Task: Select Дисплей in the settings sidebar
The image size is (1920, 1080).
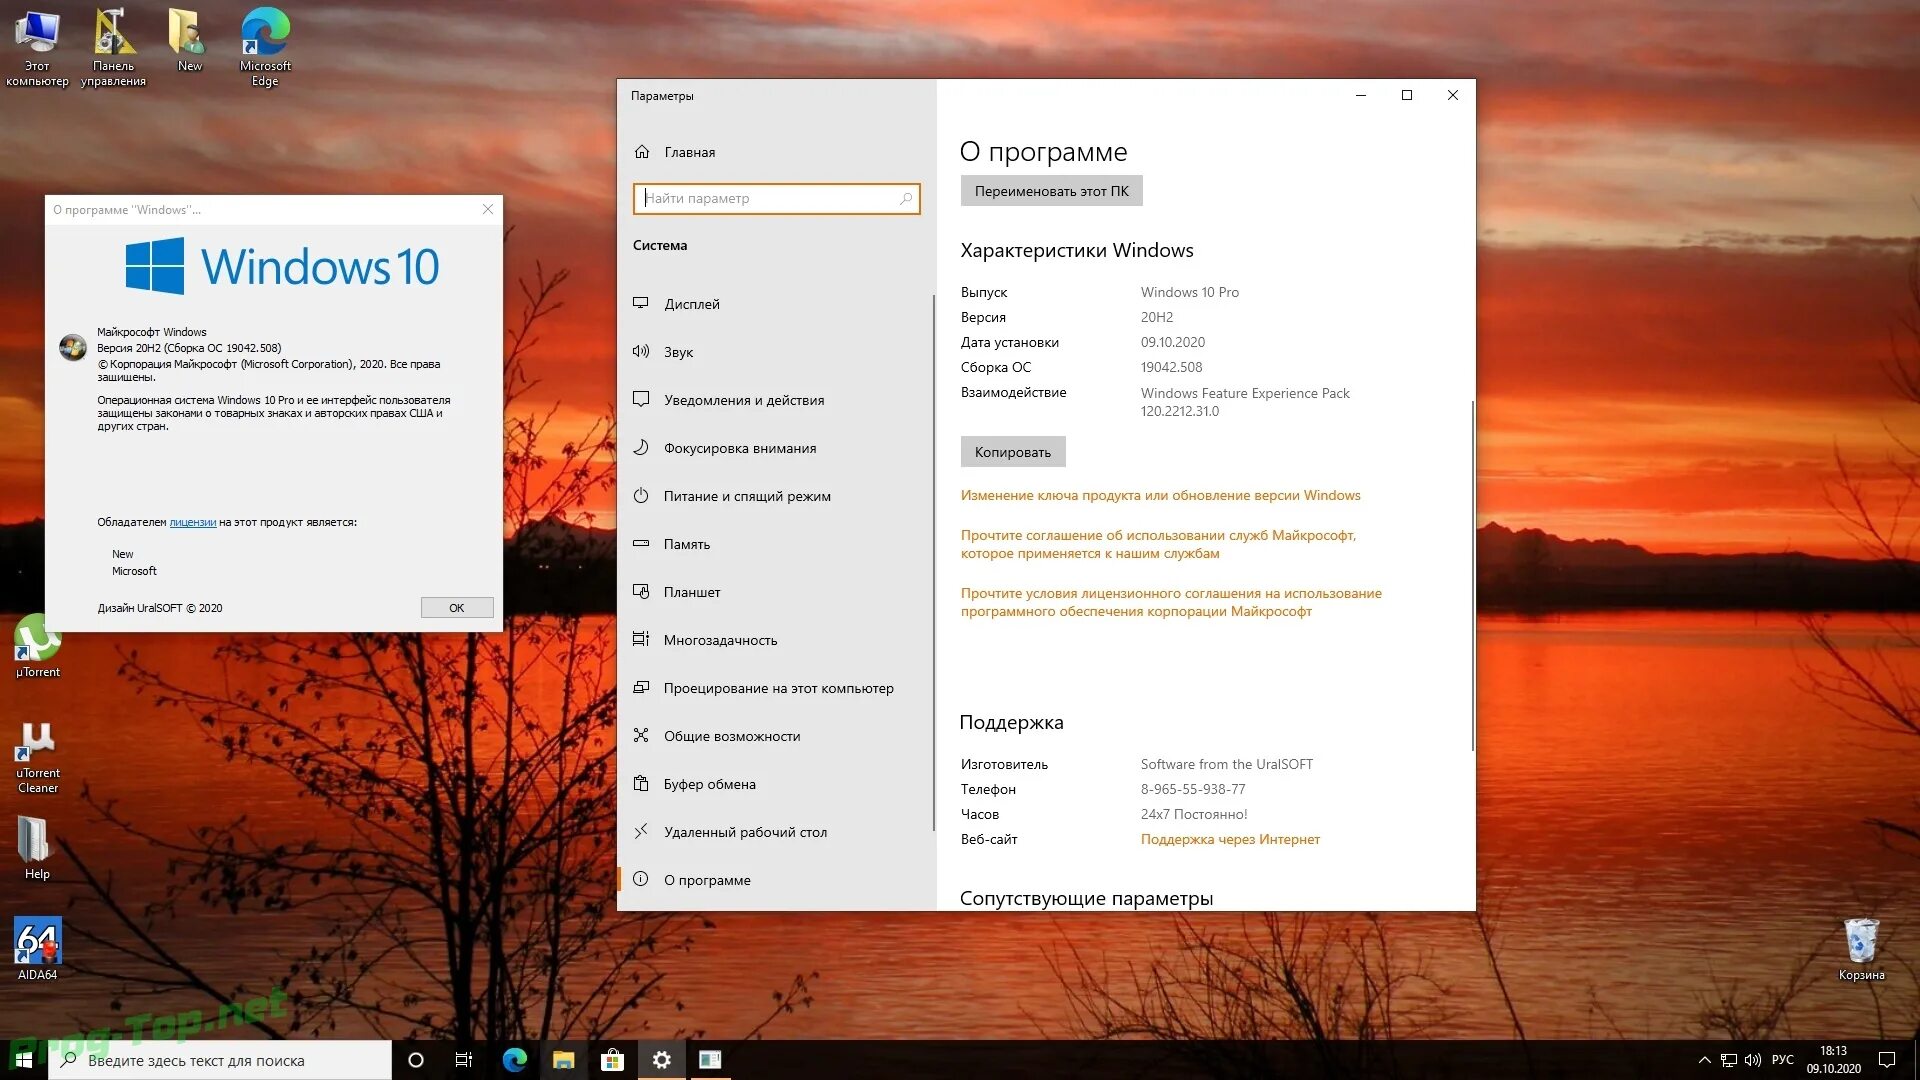Action: point(691,304)
